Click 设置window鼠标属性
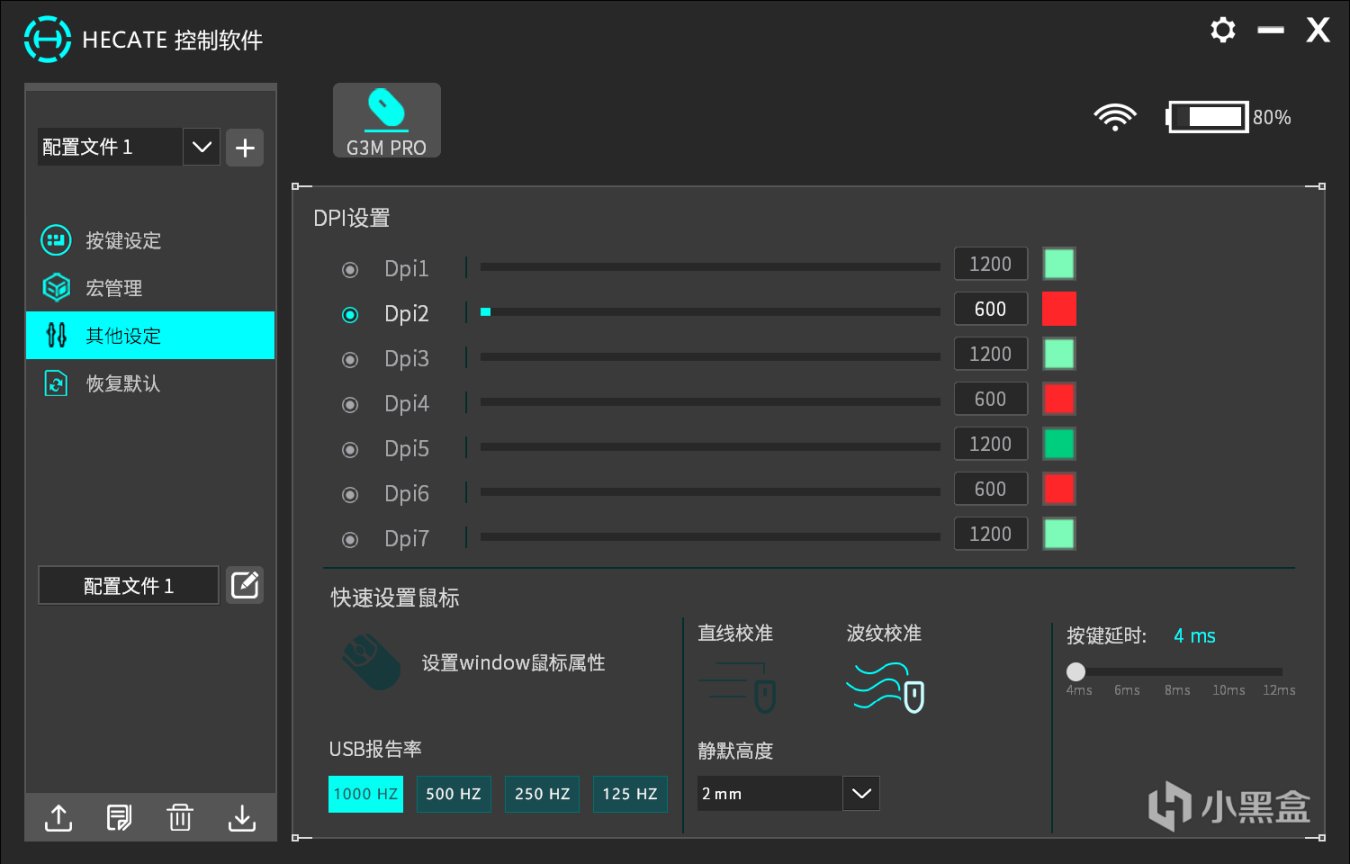This screenshot has height=864, width=1350. point(513,662)
